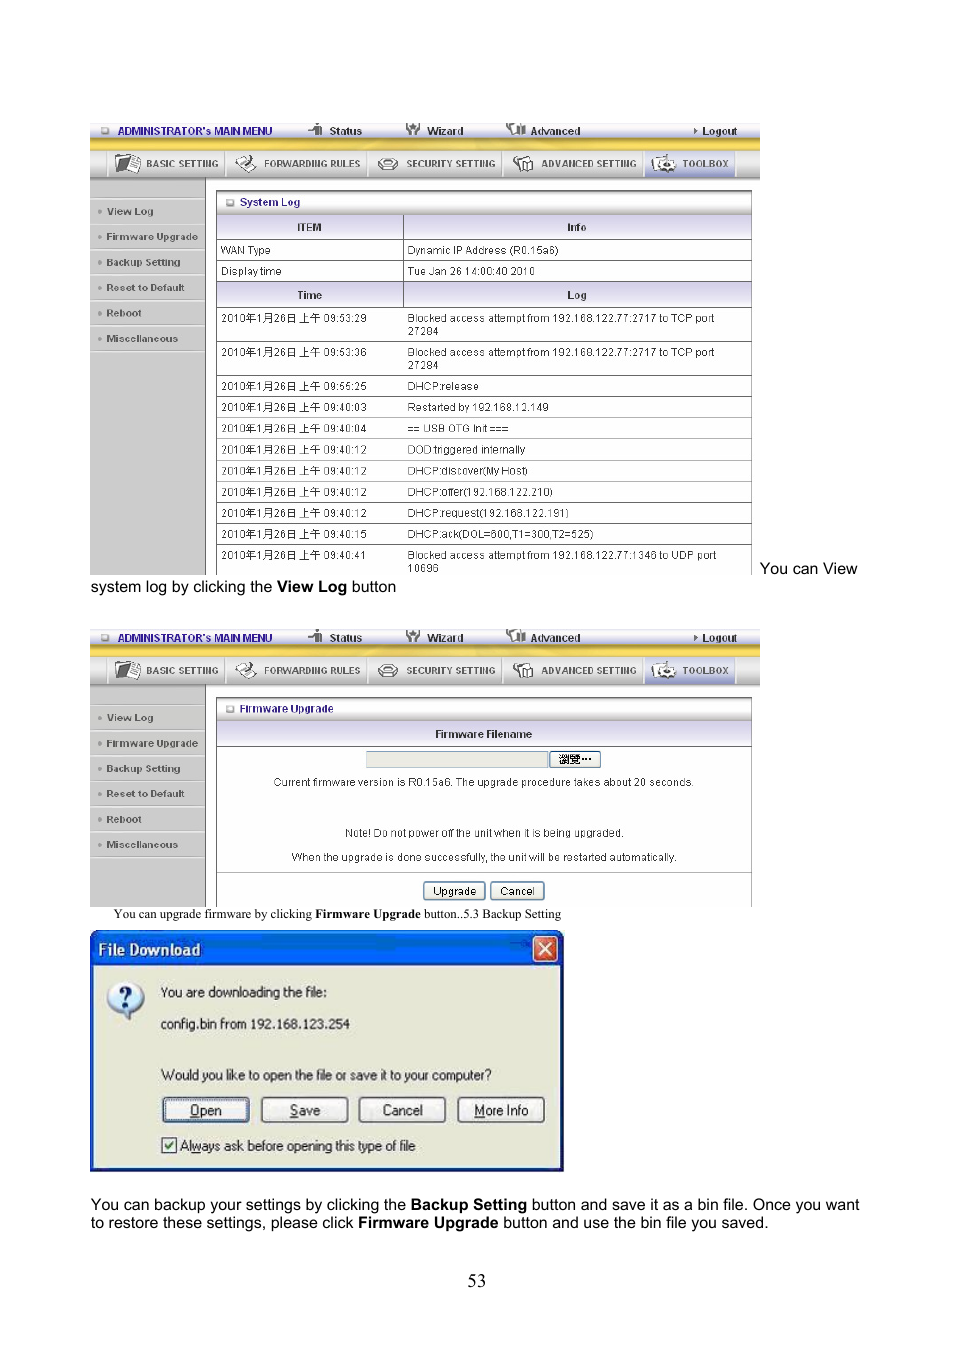Image resolution: width=954 pixels, height=1350 pixels.
Task: Click Cancel button under firmware upgrade note
Action: click(x=517, y=891)
